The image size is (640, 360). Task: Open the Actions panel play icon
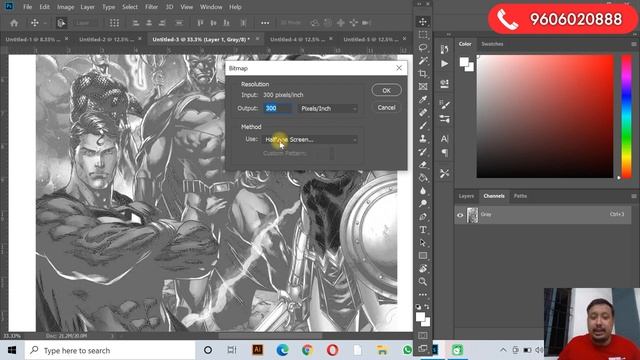pyautogui.click(x=444, y=64)
